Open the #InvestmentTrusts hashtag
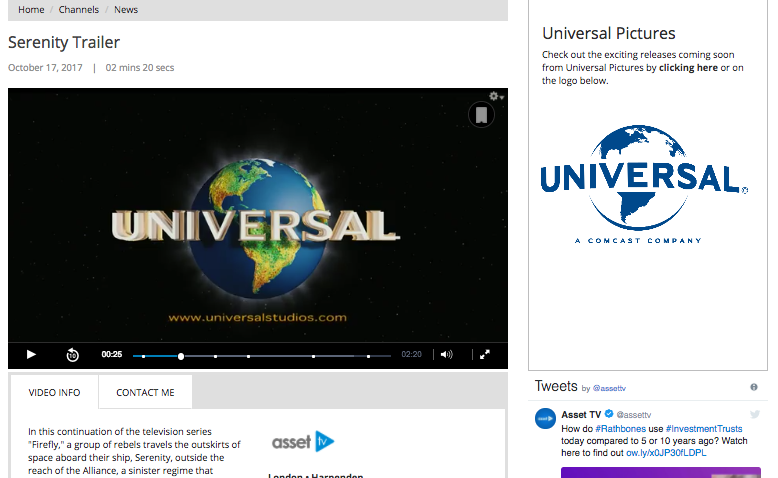778x478 pixels. pyautogui.click(x=704, y=429)
